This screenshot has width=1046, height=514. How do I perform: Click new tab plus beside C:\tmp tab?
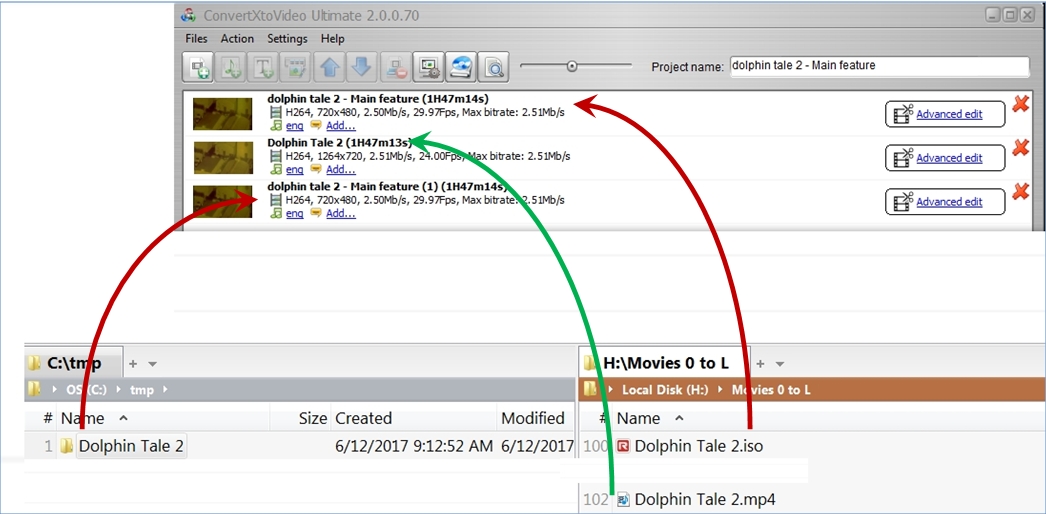click(133, 363)
